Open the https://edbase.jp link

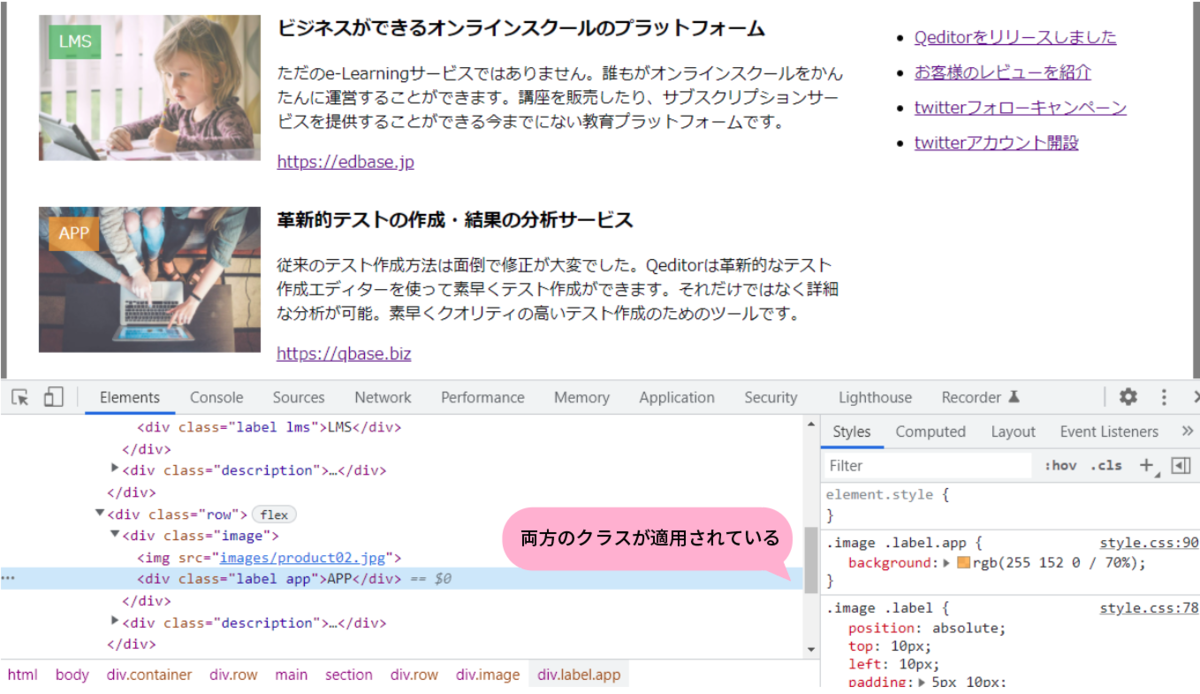(x=345, y=161)
